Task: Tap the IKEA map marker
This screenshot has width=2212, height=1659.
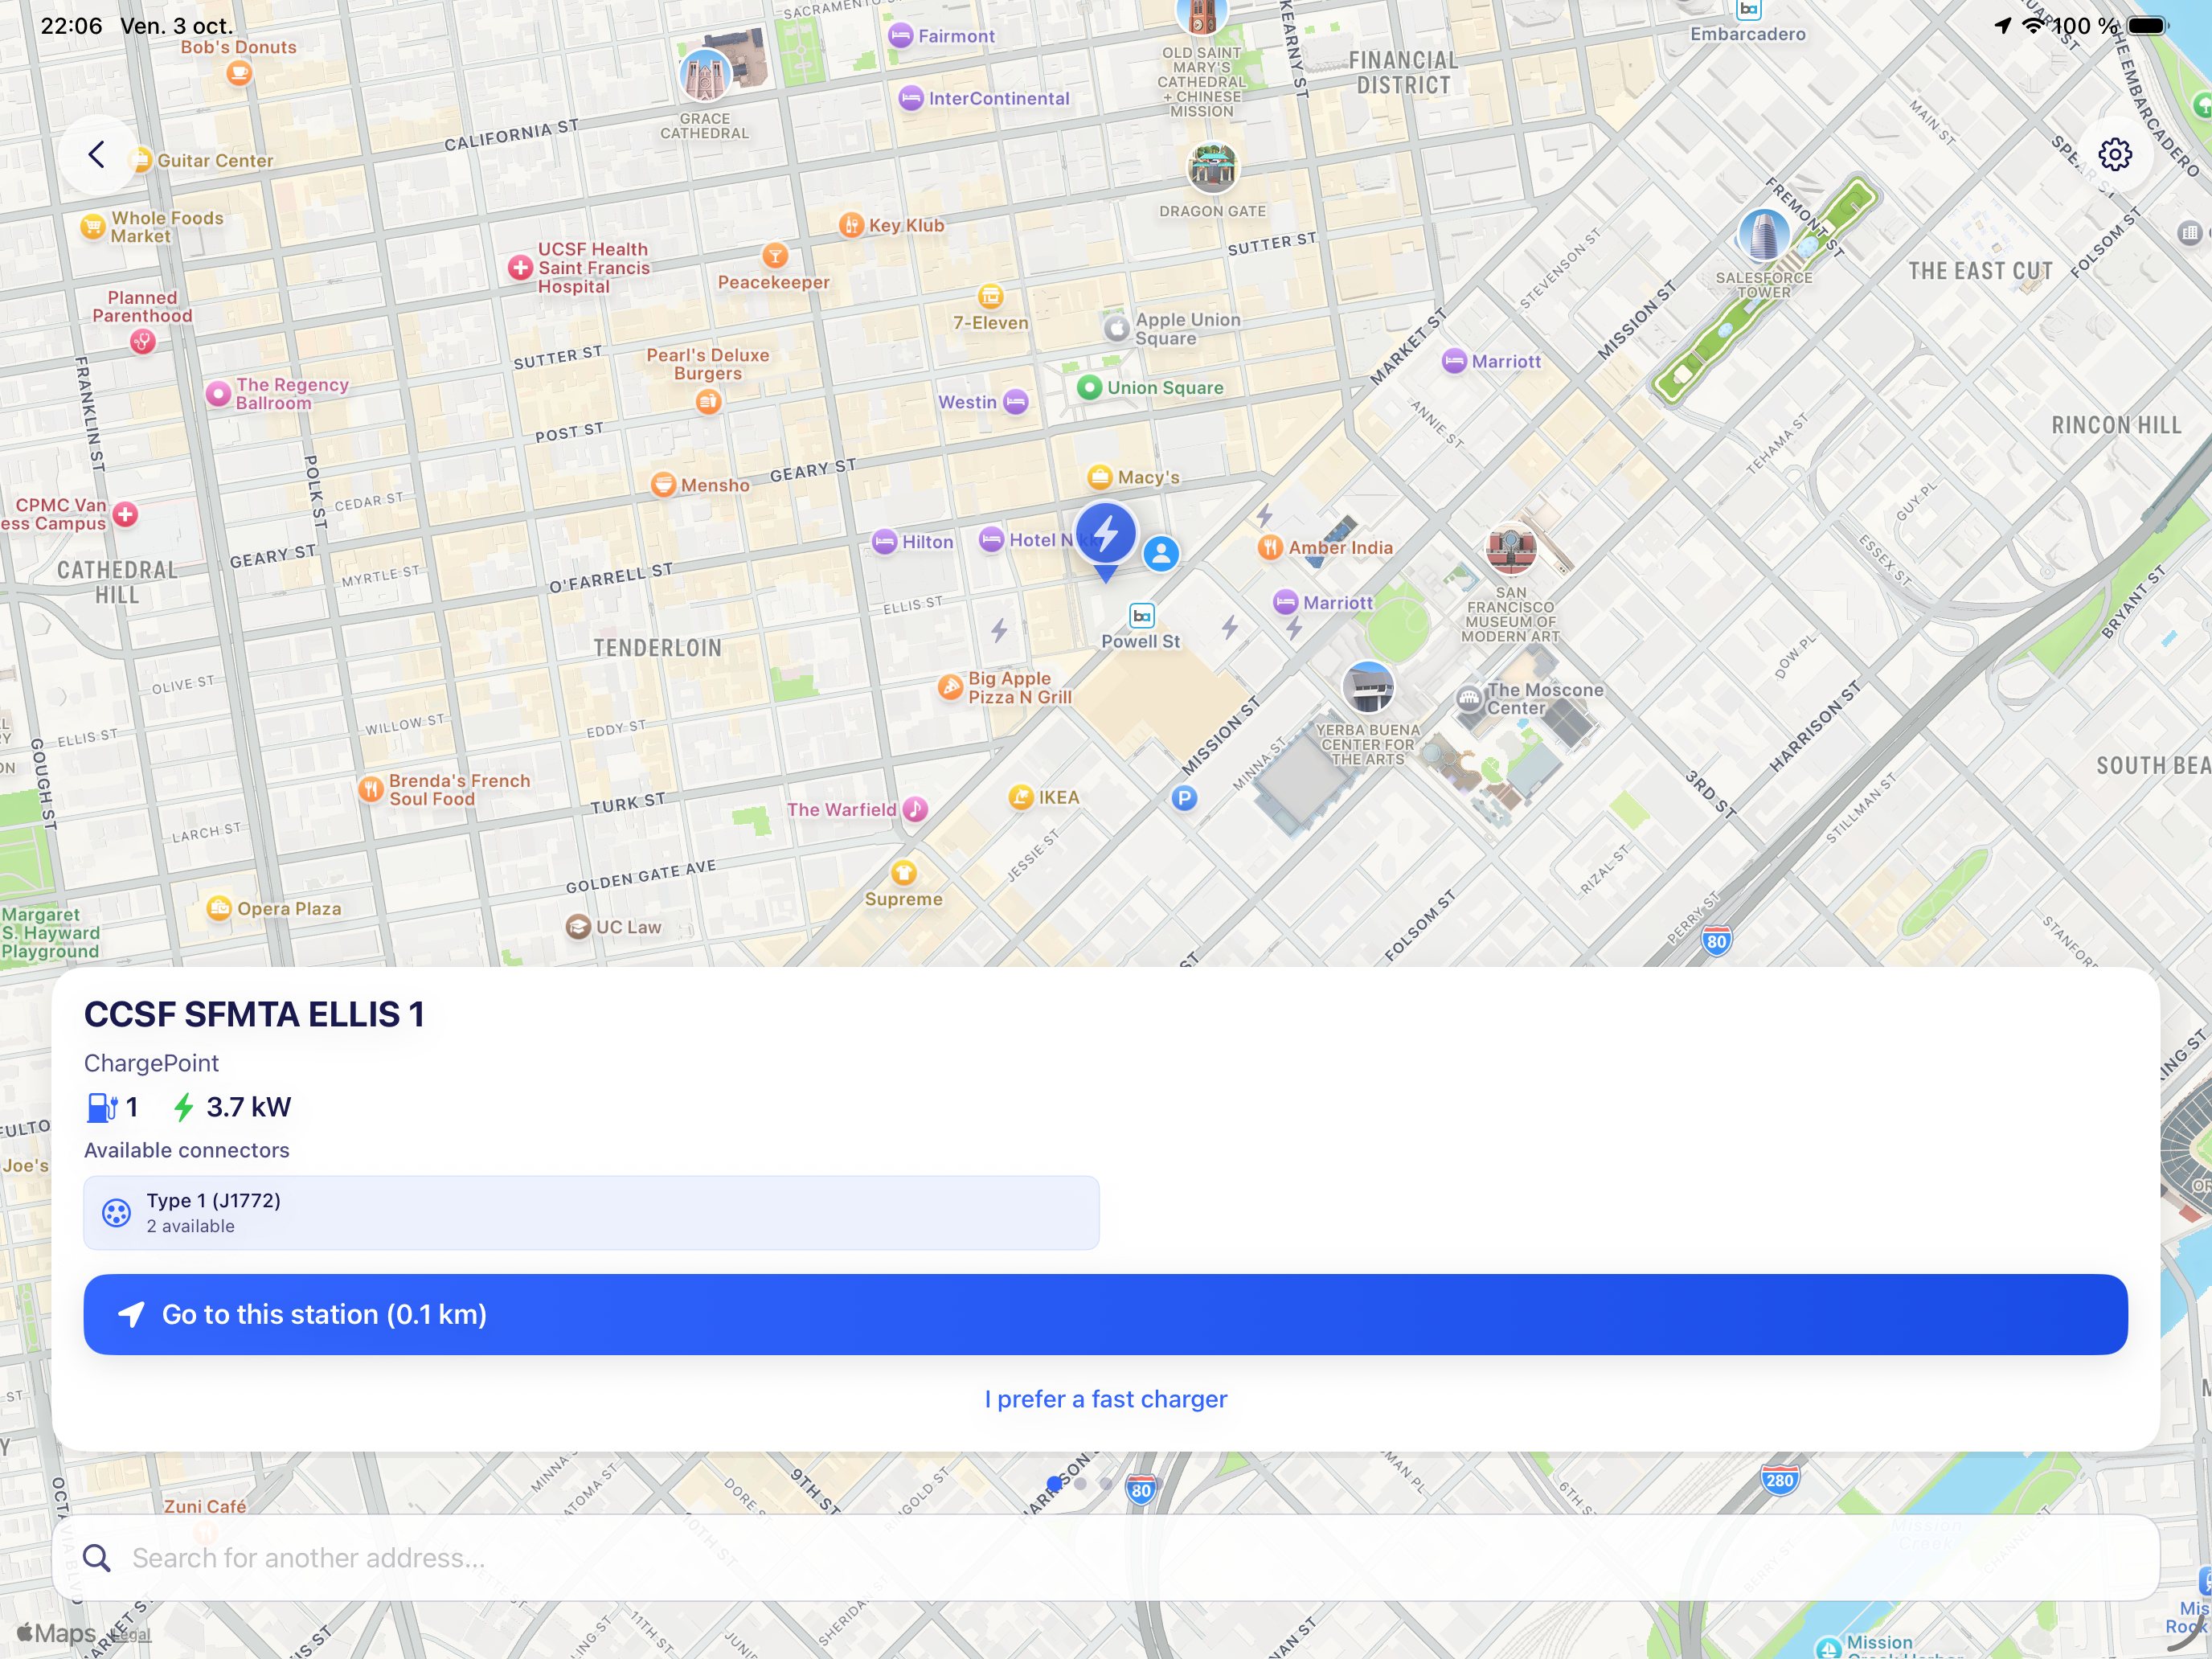Action: [x=1021, y=797]
